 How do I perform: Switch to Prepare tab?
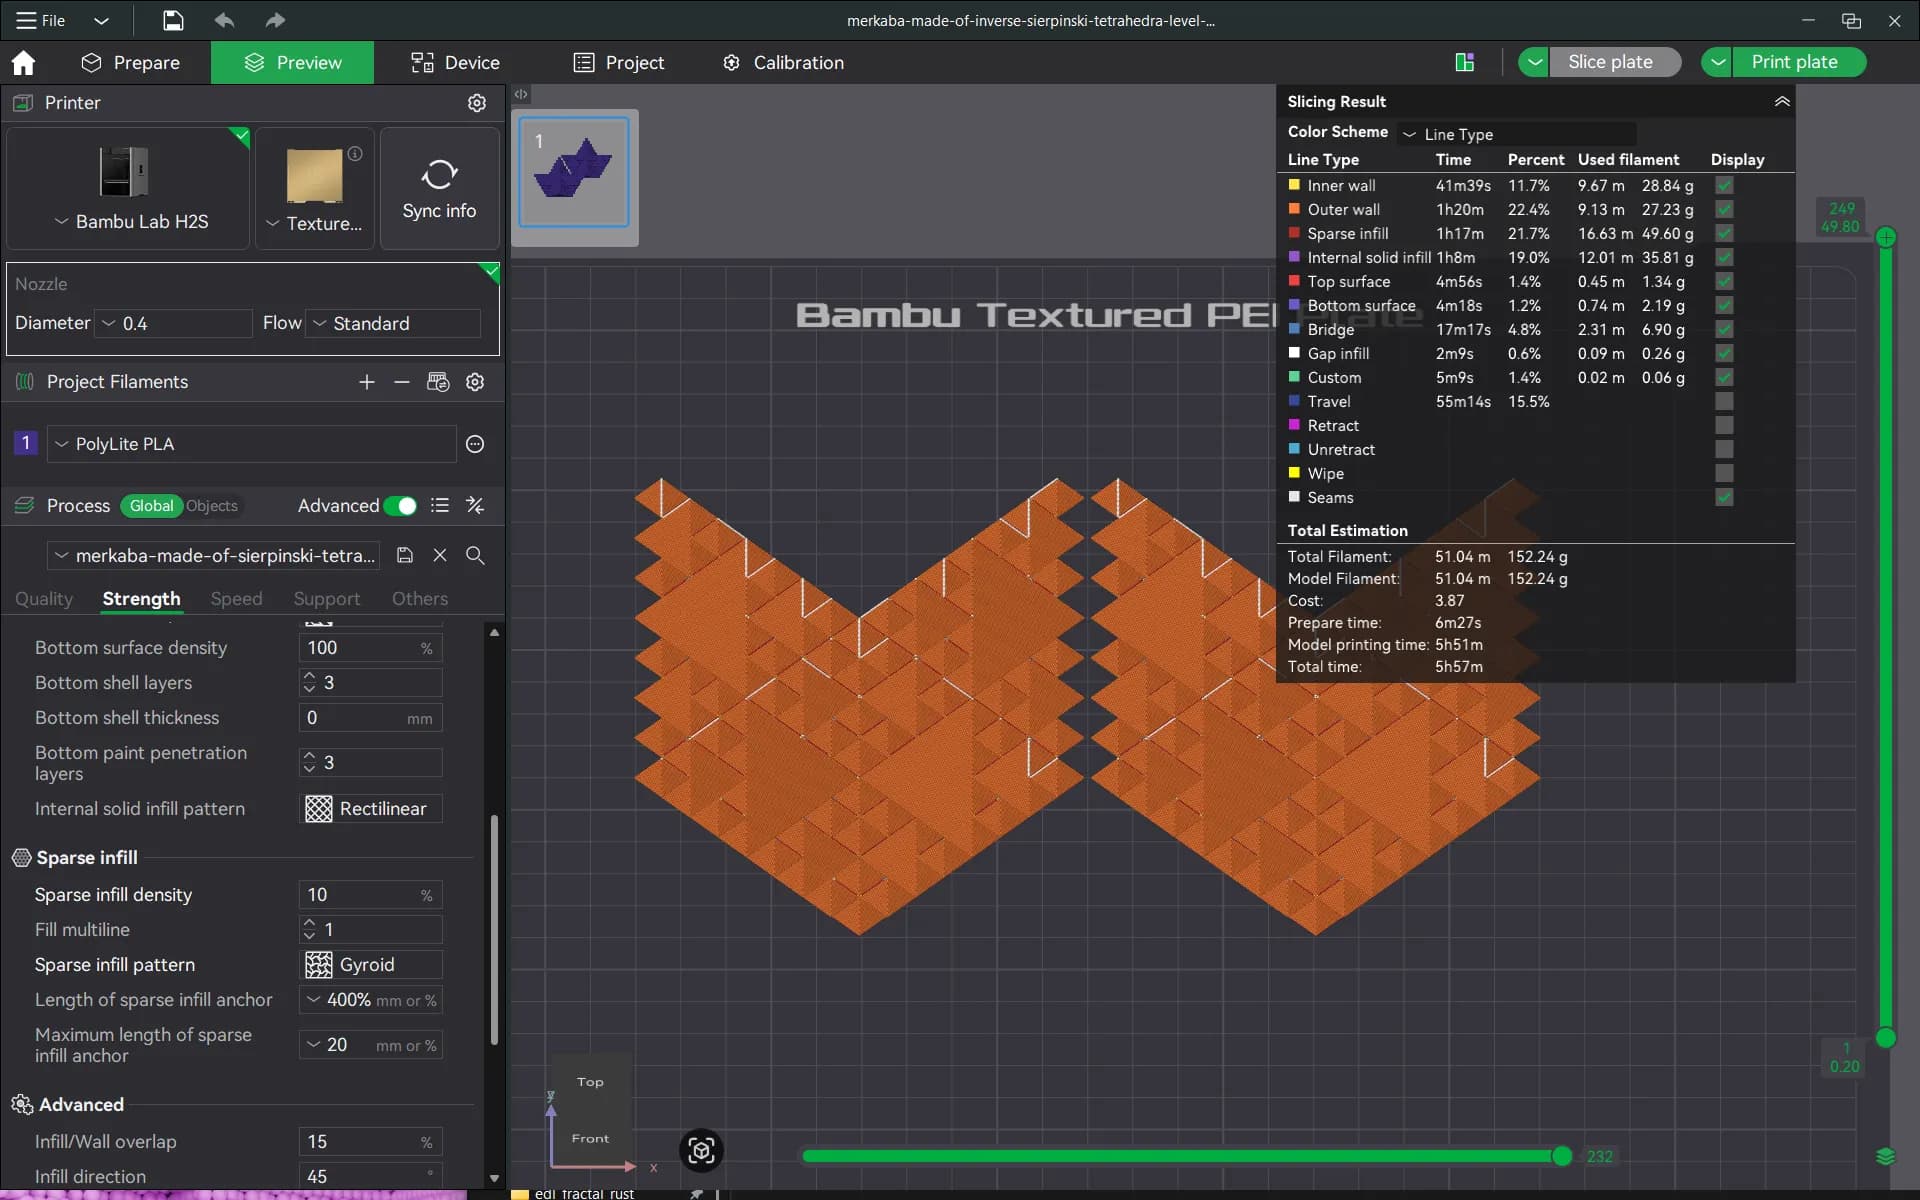(130, 62)
